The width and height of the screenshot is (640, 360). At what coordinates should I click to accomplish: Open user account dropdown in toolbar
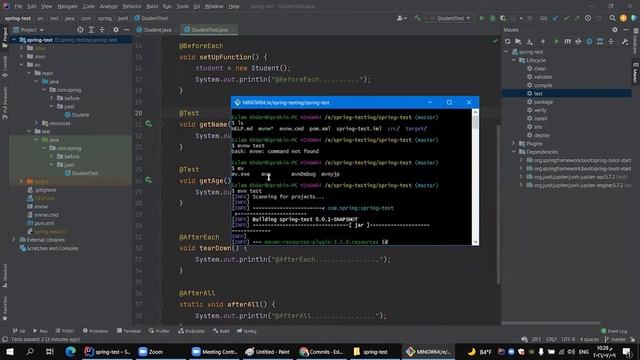coord(402,18)
